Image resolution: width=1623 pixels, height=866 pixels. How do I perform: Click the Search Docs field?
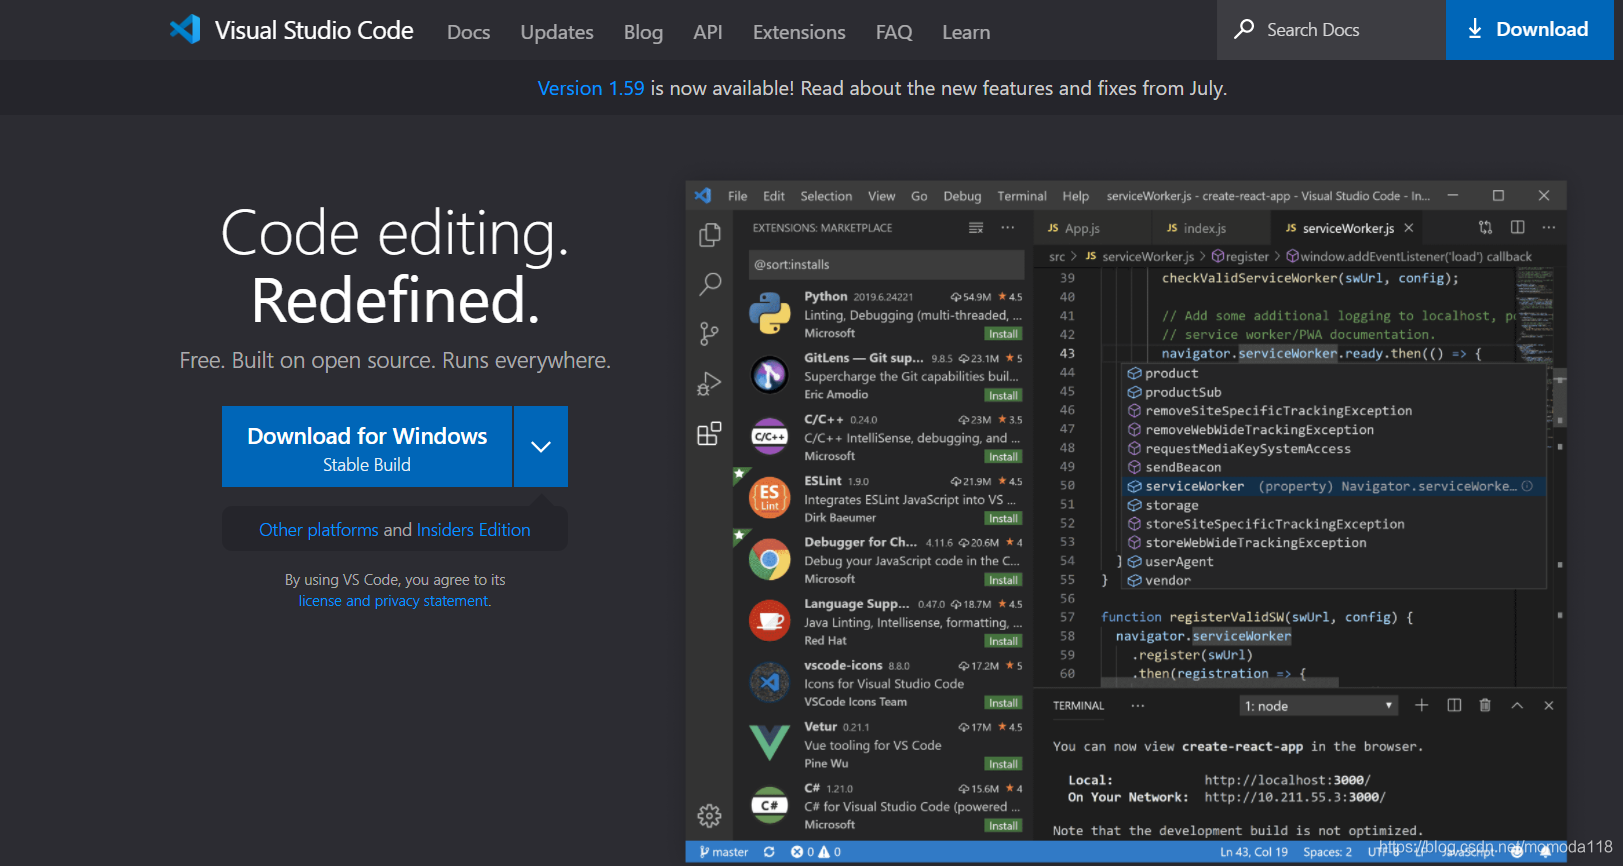[1331, 30]
